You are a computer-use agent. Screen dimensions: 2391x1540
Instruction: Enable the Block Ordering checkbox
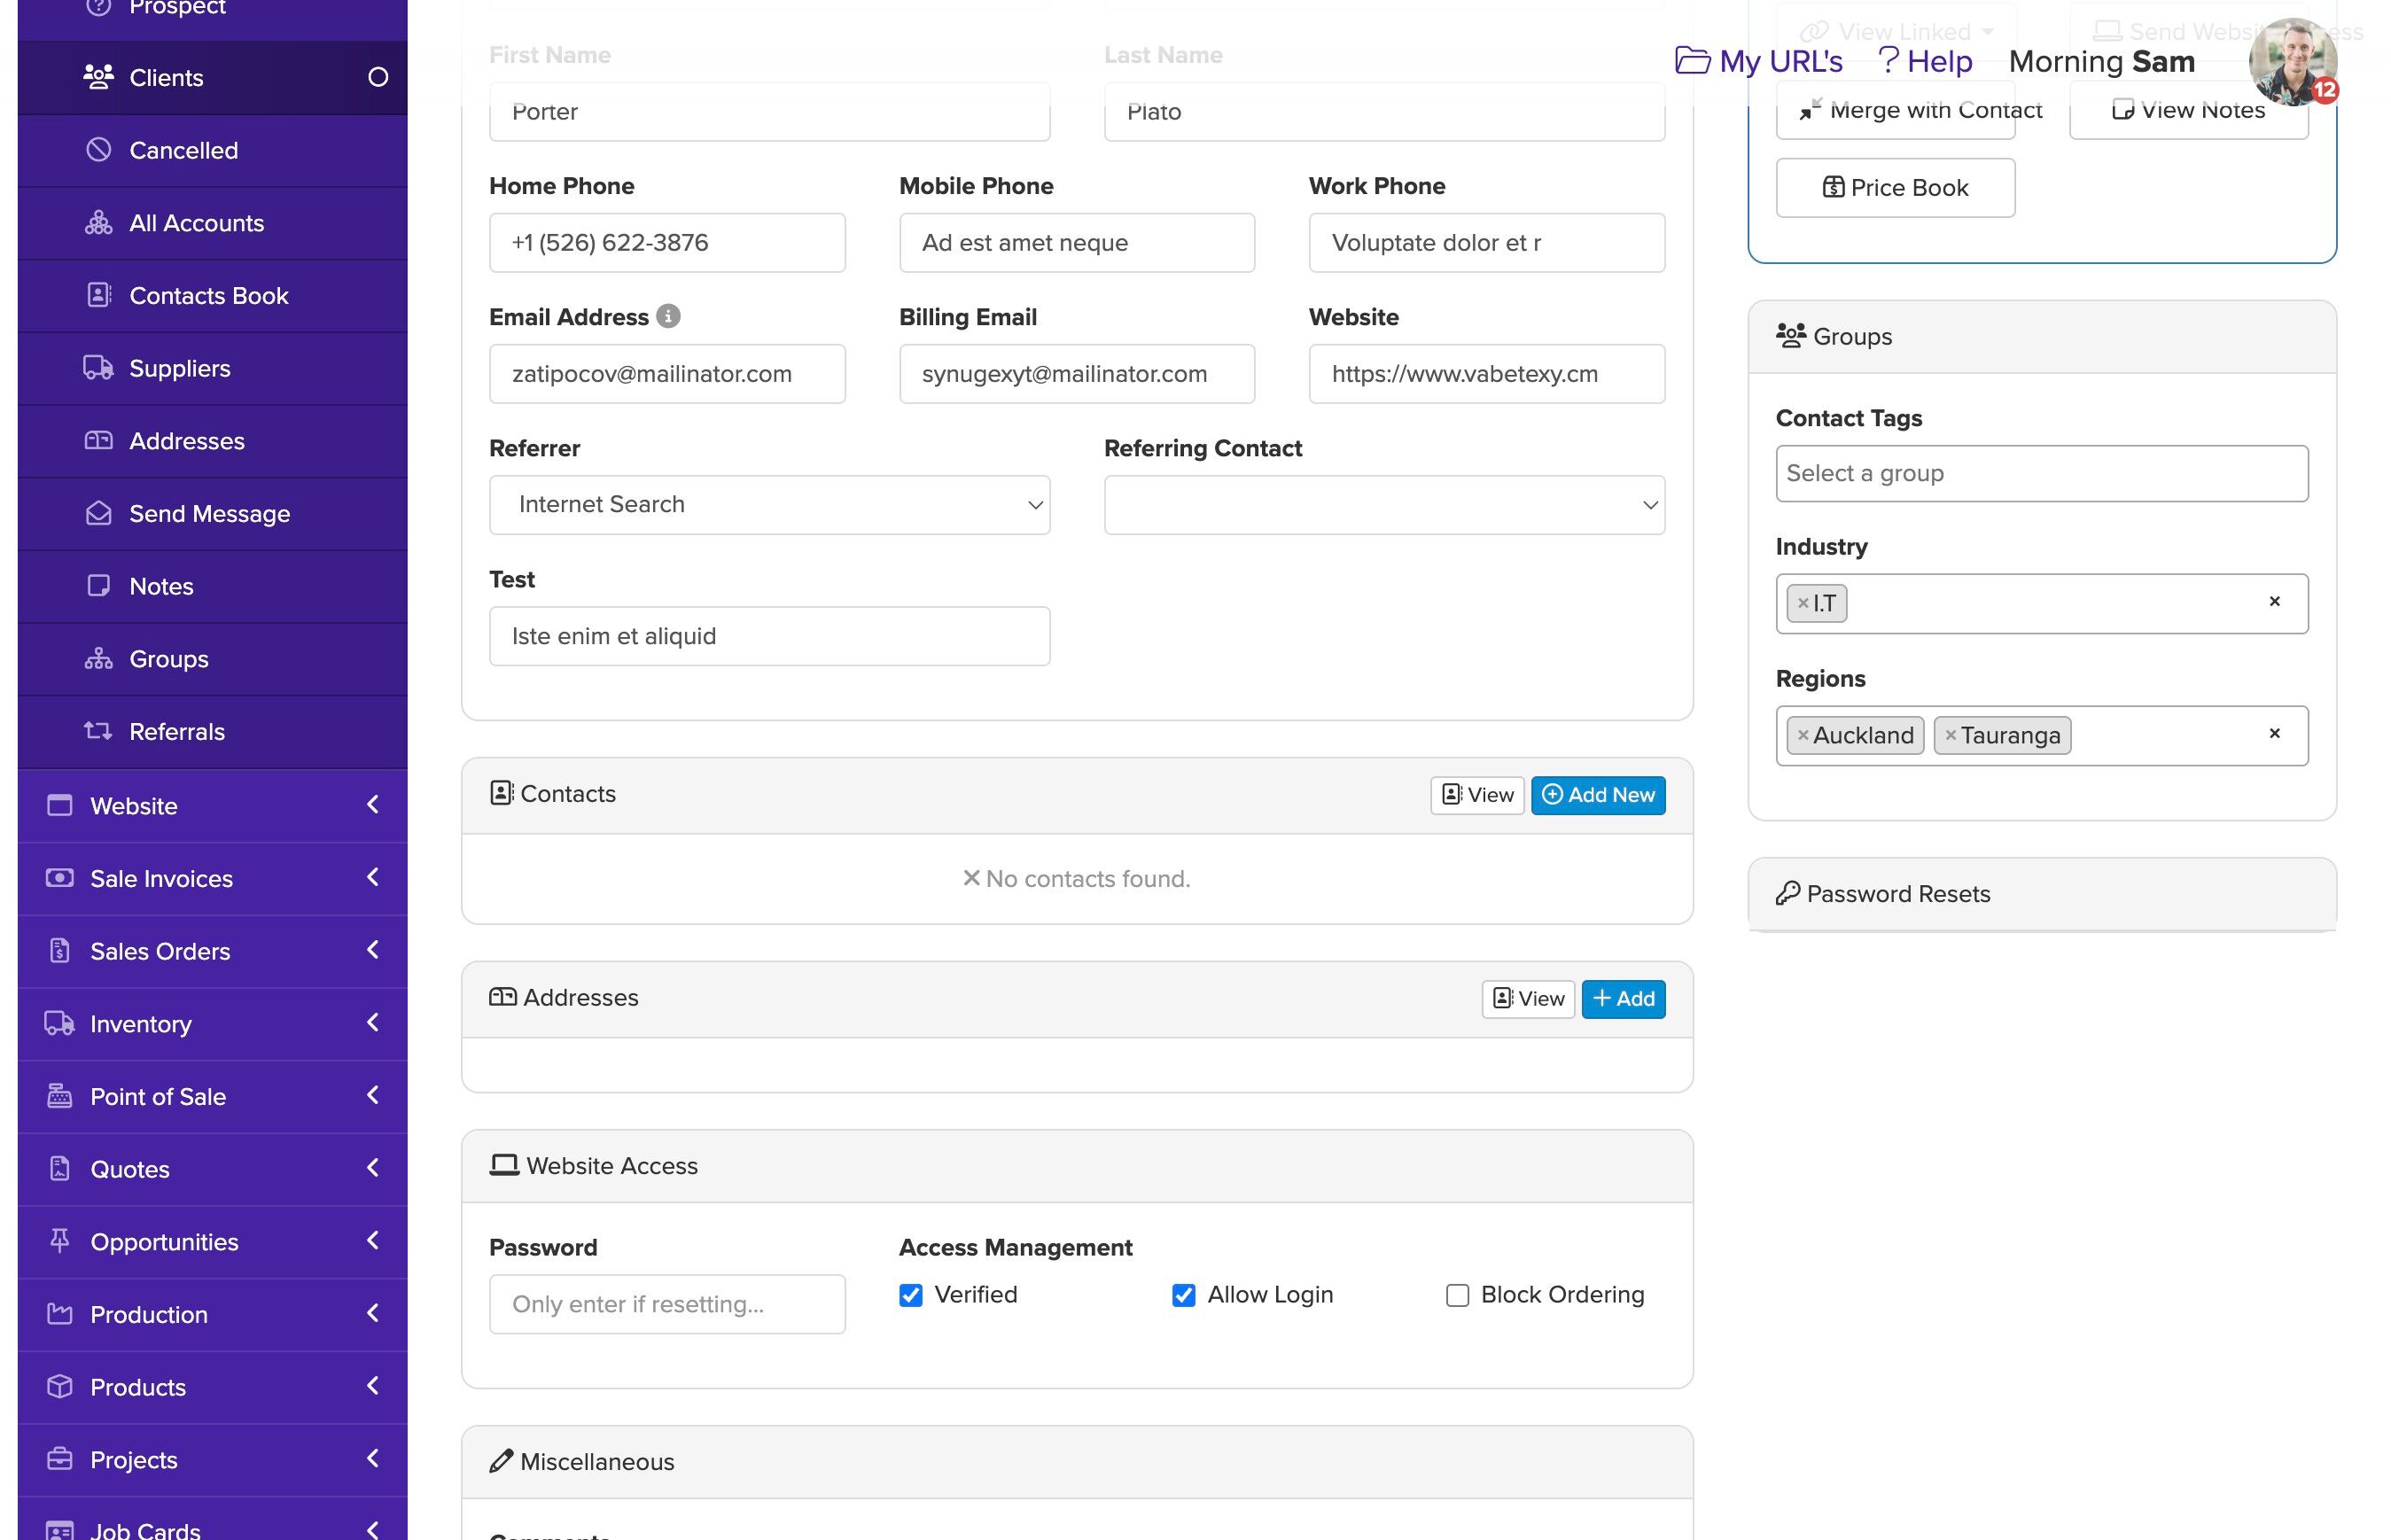1457,1295
